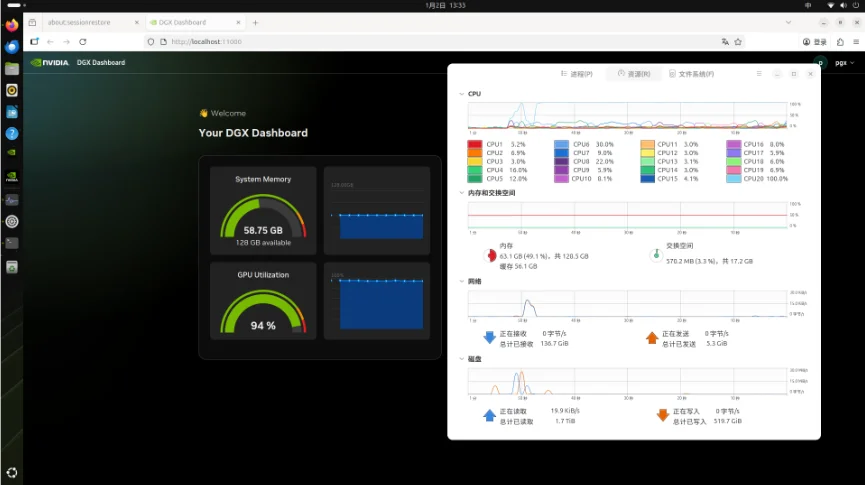This screenshot has height=485, width=865.
Task: Click the browser reload icon
Action: point(82,42)
